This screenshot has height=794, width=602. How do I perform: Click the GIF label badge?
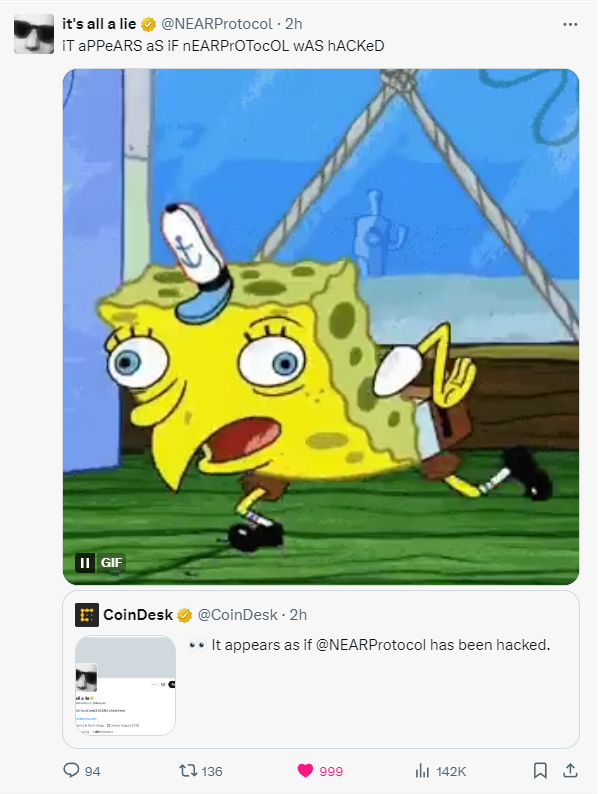tap(111, 563)
